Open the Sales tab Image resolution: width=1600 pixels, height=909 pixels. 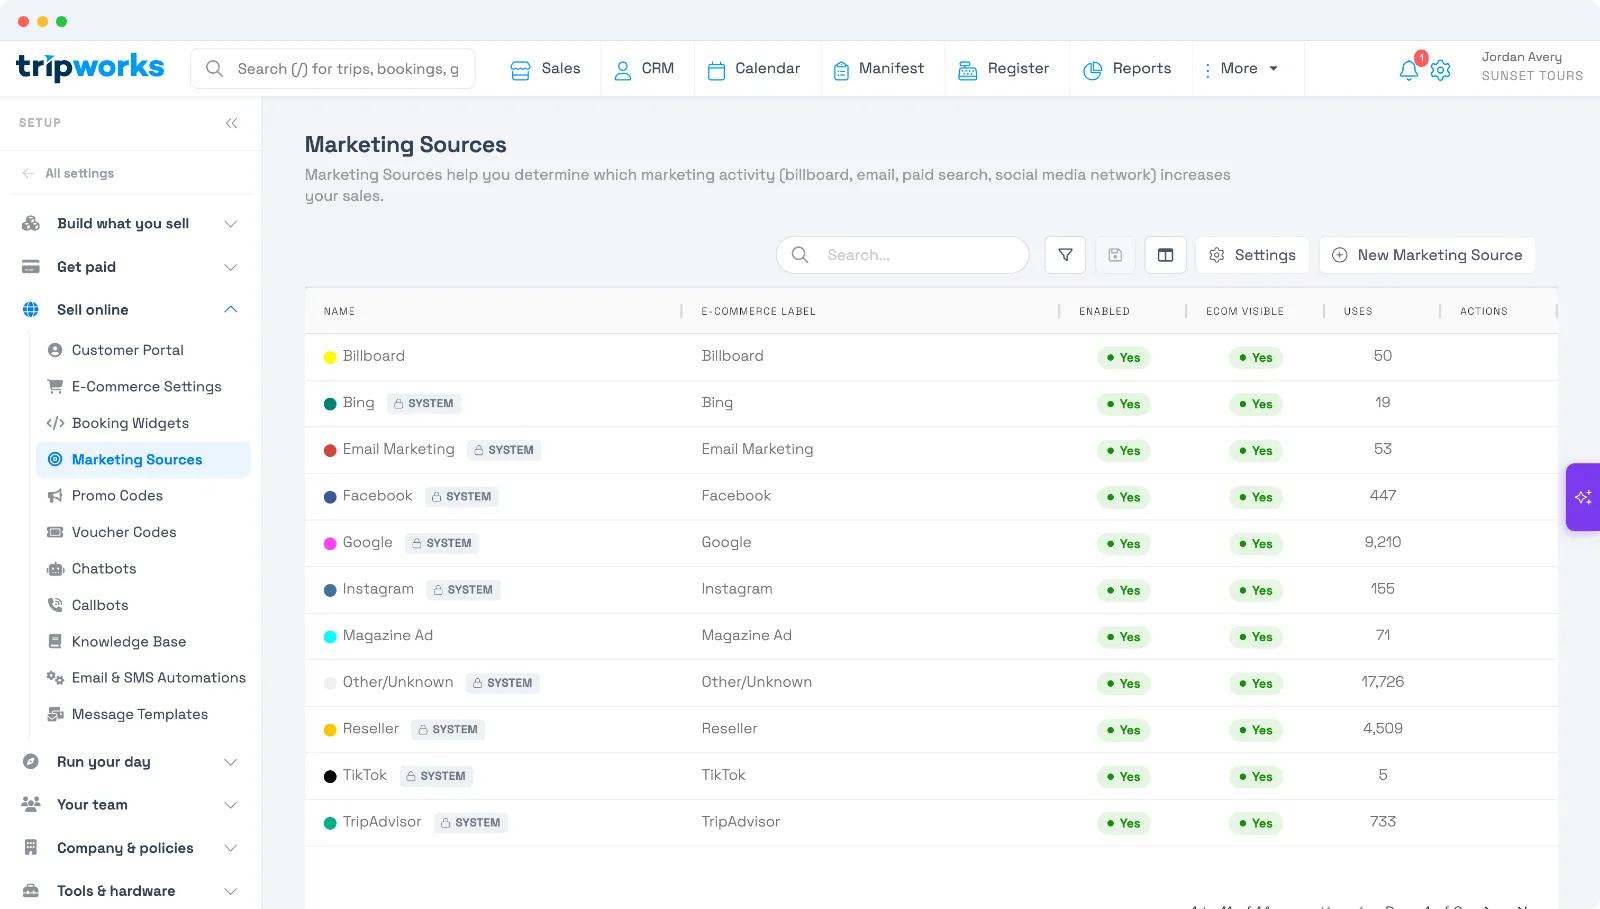(545, 69)
